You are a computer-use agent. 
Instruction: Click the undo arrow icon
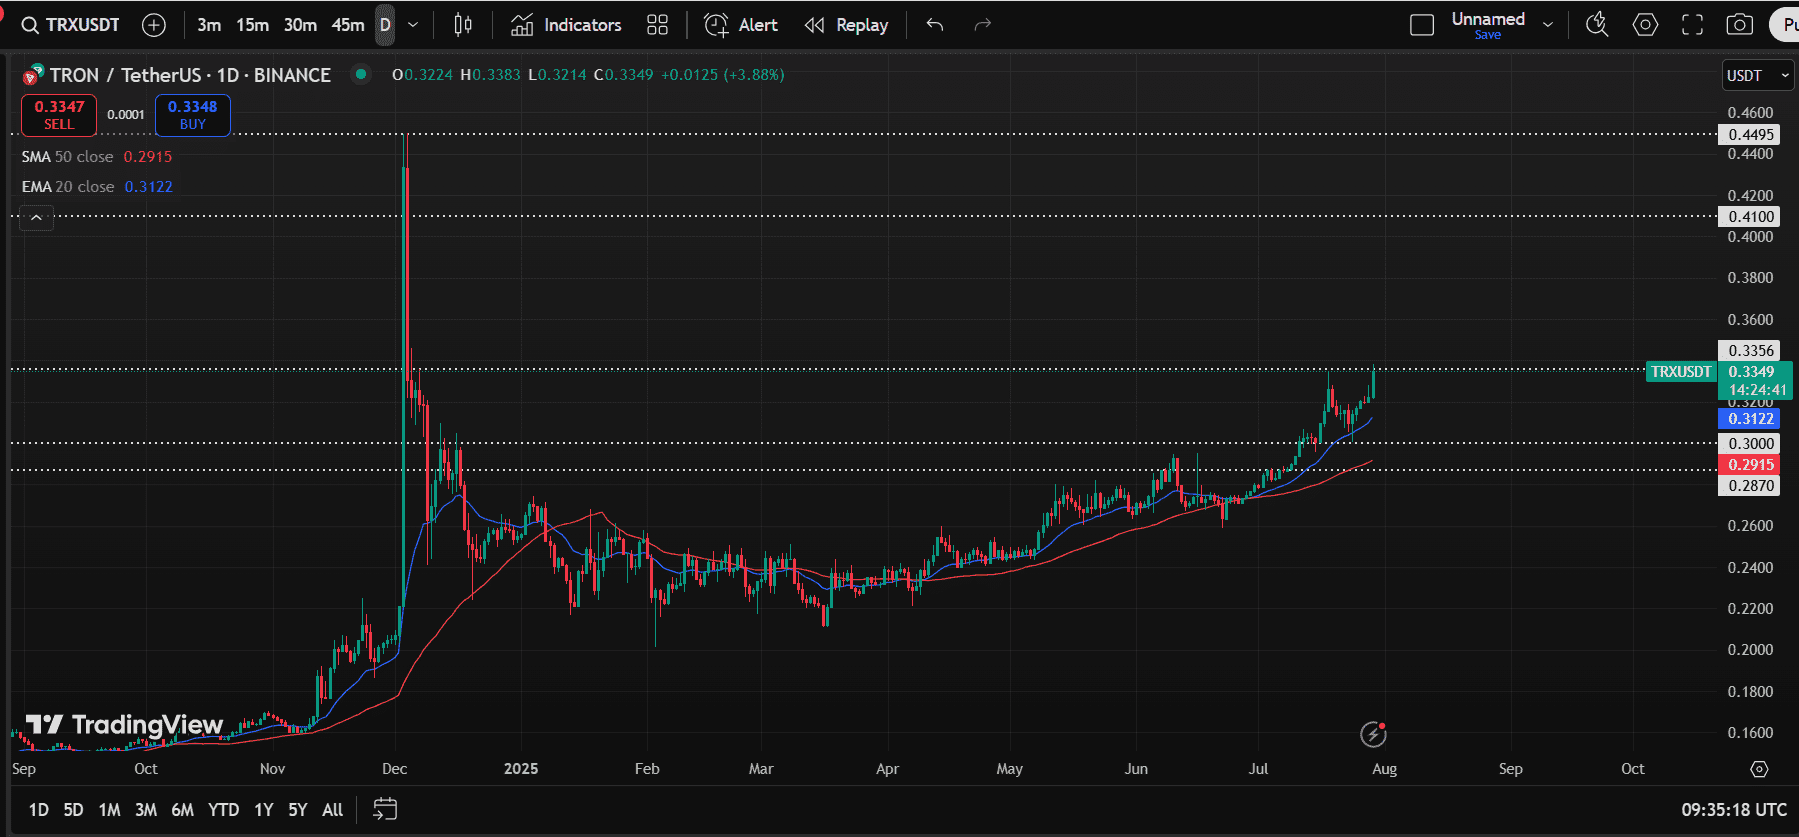pyautogui.click(x=935, y=25)
